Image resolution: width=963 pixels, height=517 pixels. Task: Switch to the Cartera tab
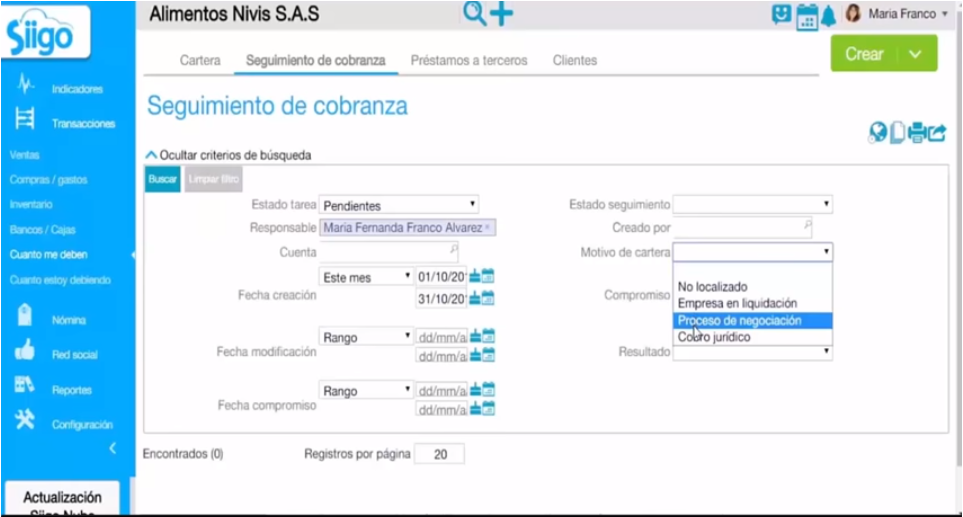coord(200,60)
